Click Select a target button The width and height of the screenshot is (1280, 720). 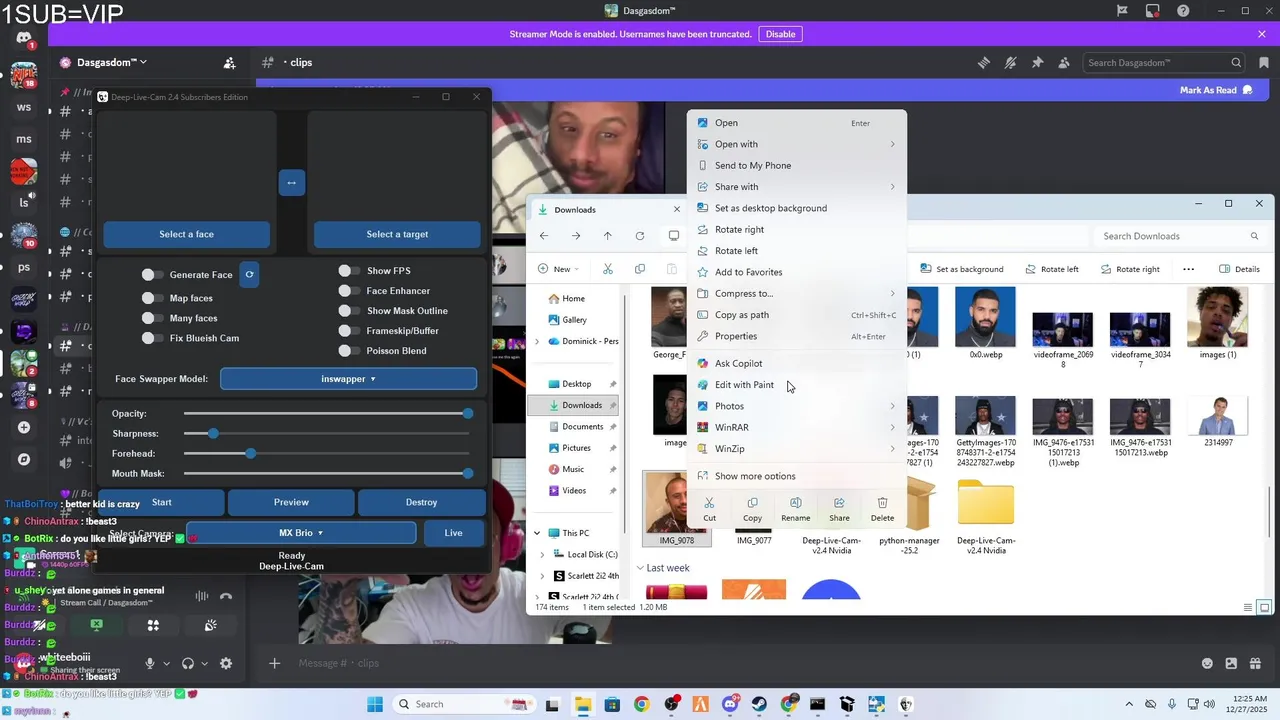click(x=397, y=234)
